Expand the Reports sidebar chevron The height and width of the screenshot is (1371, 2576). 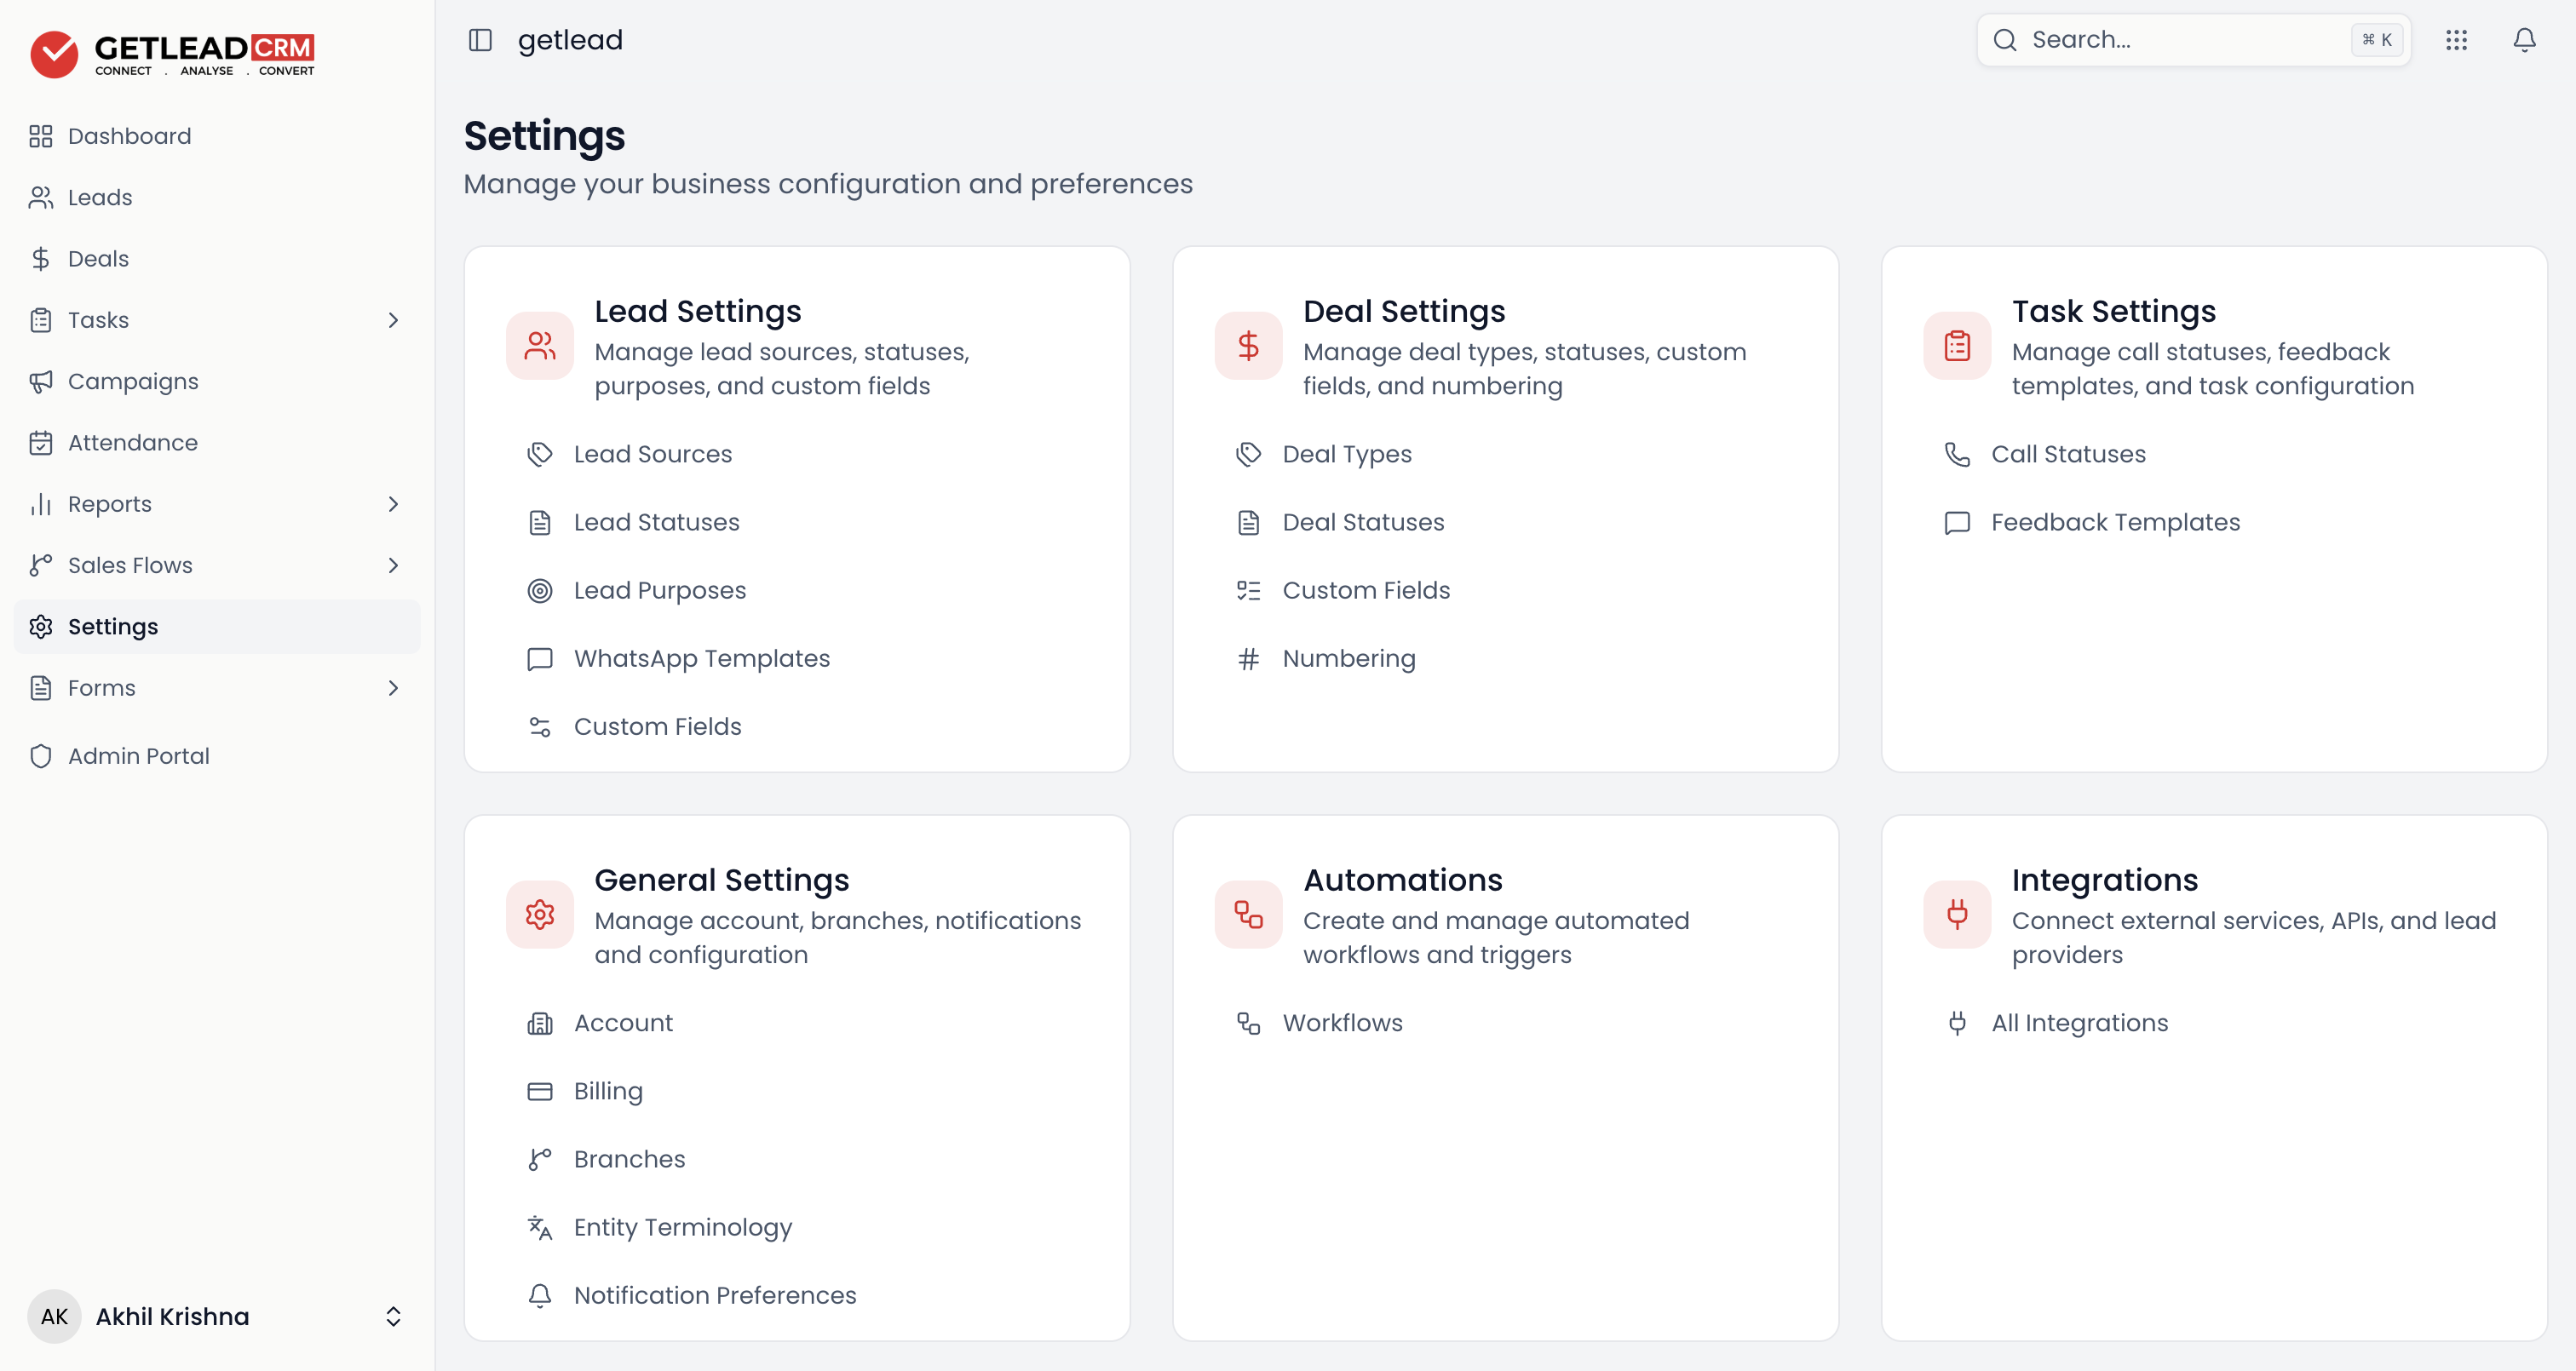(393, 504)
